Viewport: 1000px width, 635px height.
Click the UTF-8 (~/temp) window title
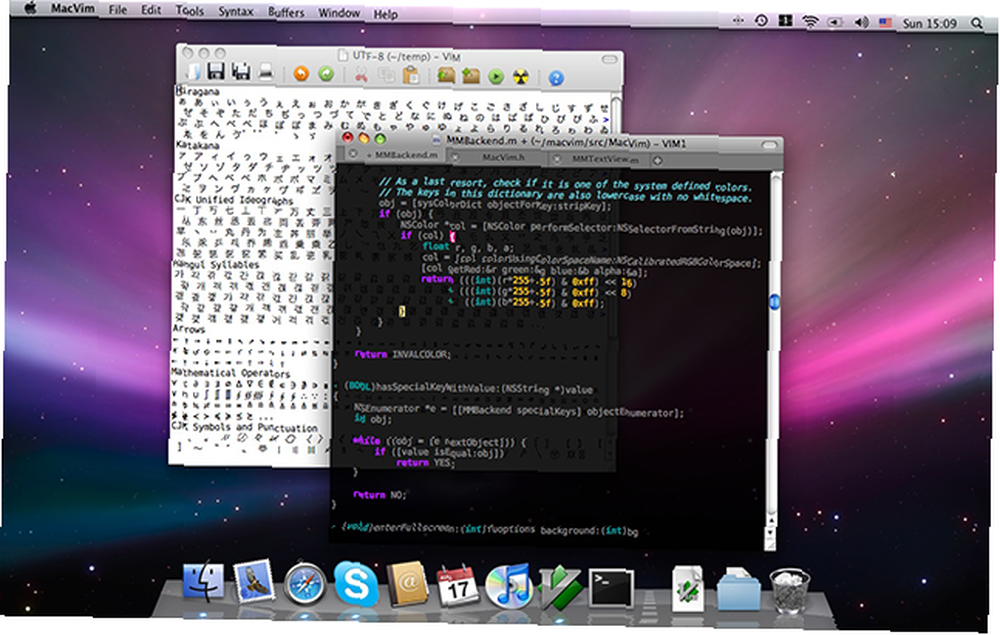[x=406, y=56]
